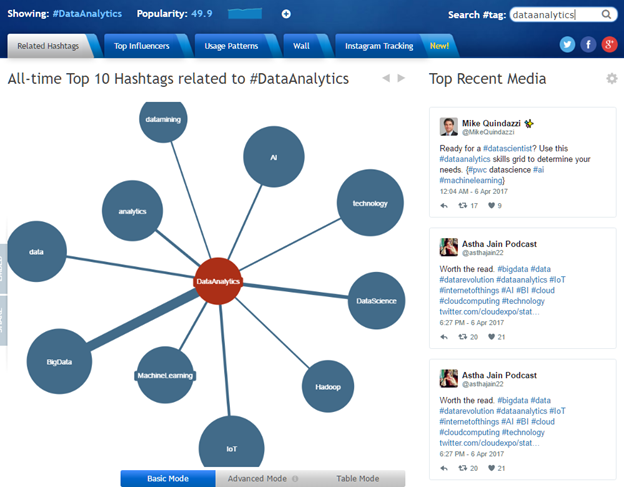Open the Instagram Tracking tab
Viewport: 624px width, 487px height.
click(378, 46)
